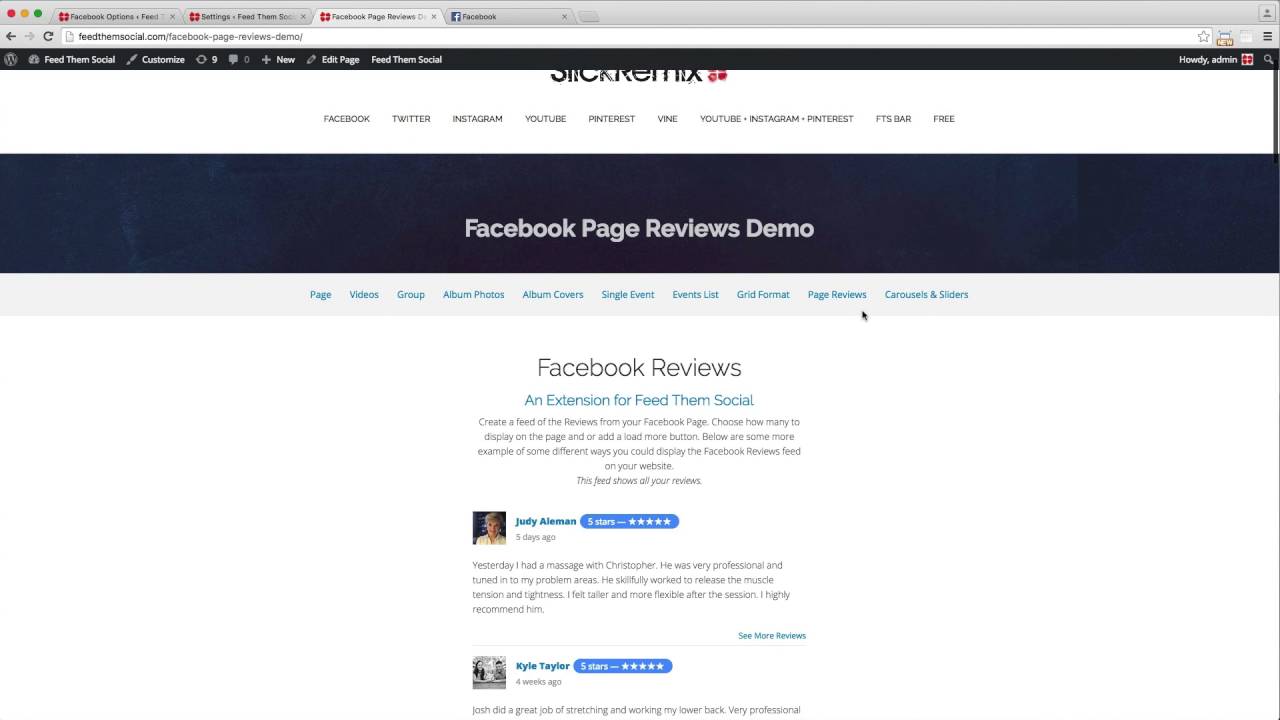Click Judy Aleman's profile photo
1280x720 pixels.
click(x=489, y=528)
